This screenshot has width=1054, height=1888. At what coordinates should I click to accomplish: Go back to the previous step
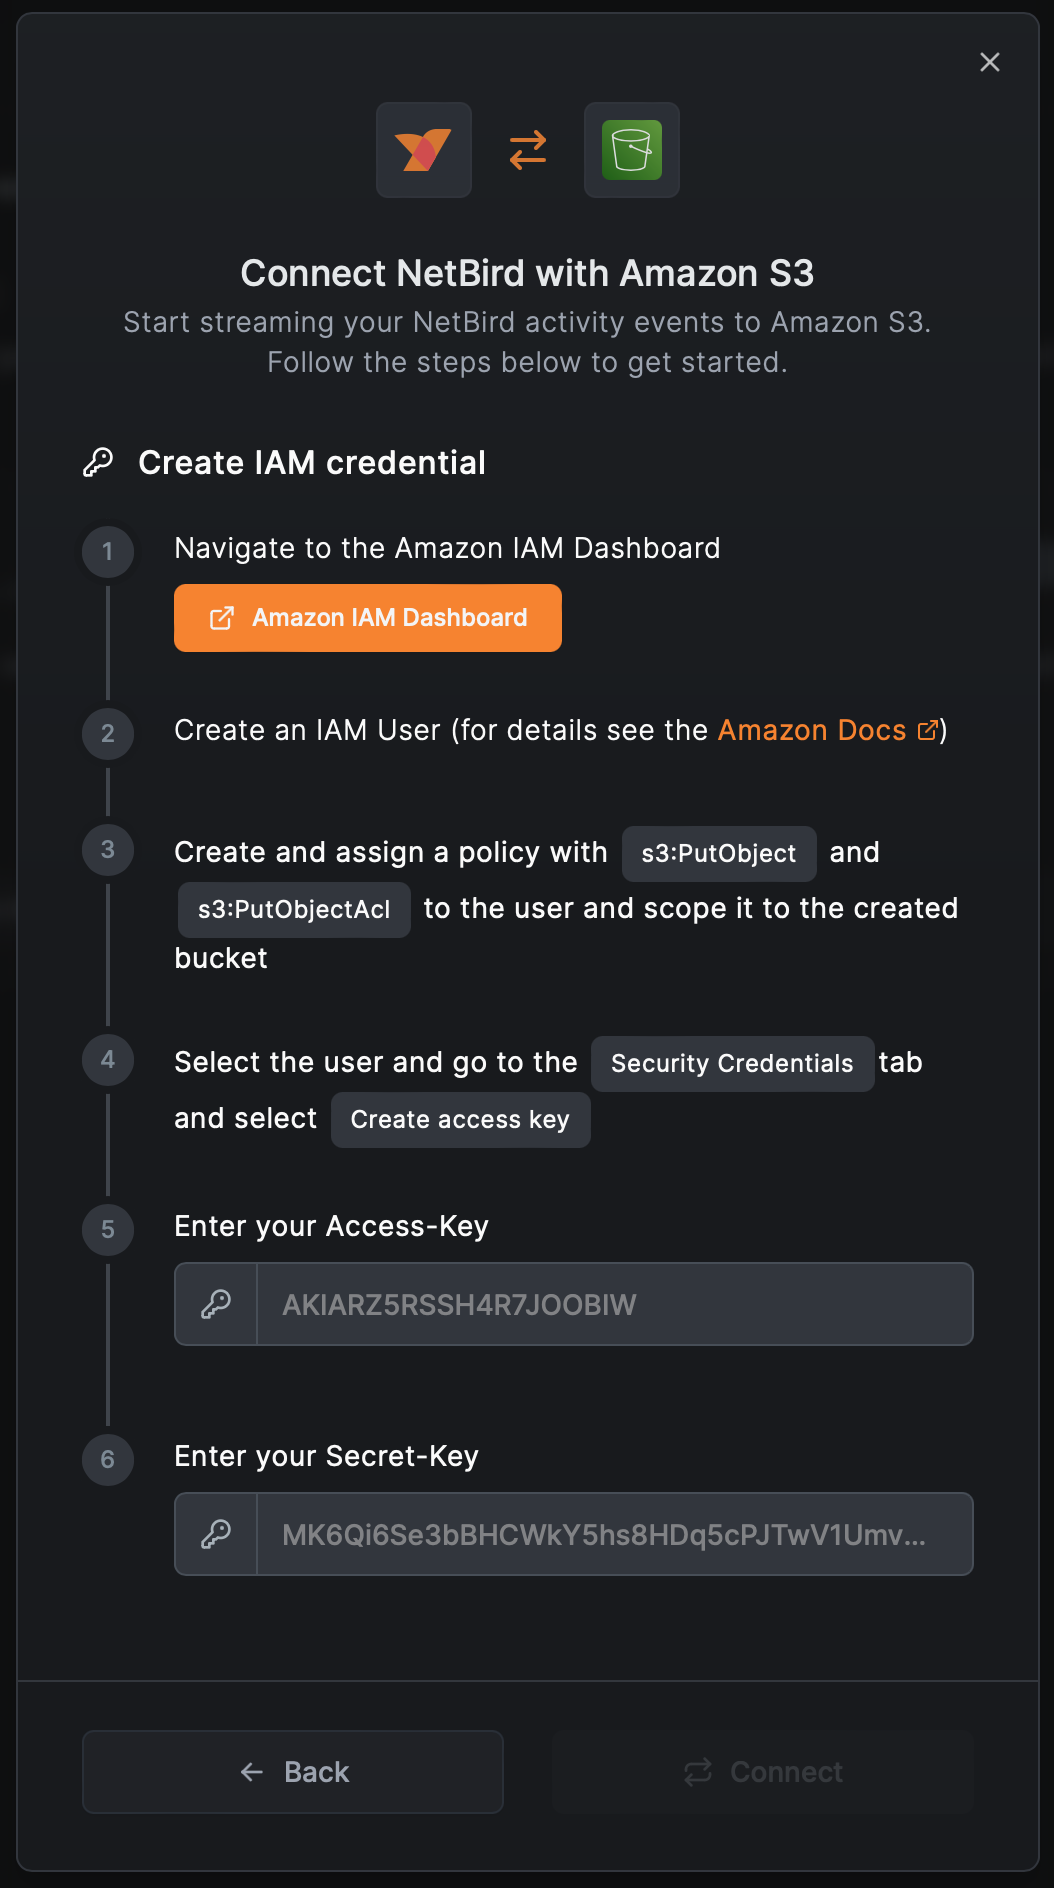pyautogui.click(x=292, y=1771)
